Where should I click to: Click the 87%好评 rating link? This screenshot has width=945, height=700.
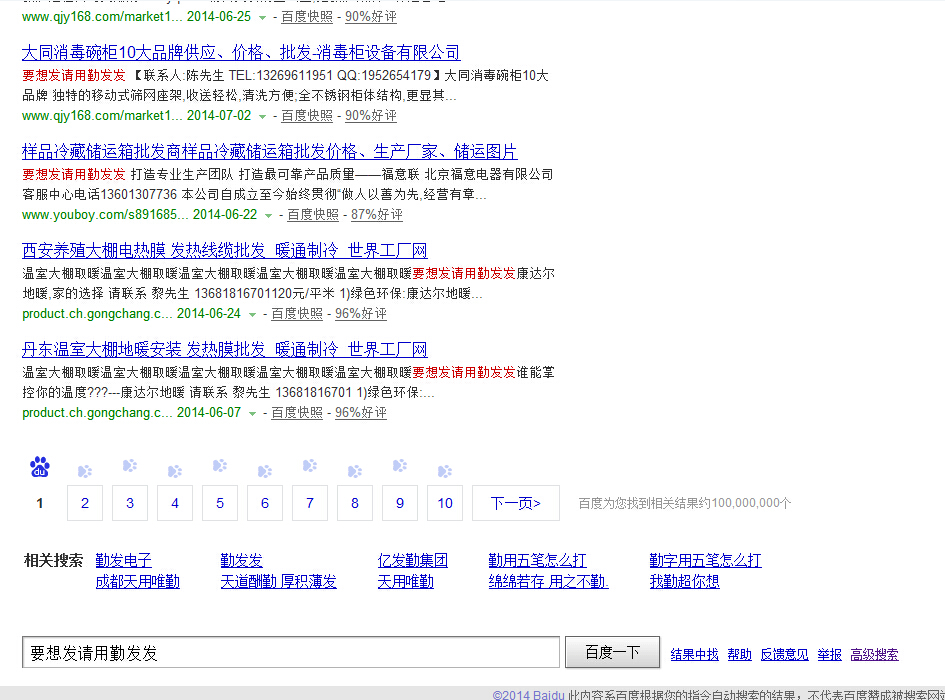377,215
